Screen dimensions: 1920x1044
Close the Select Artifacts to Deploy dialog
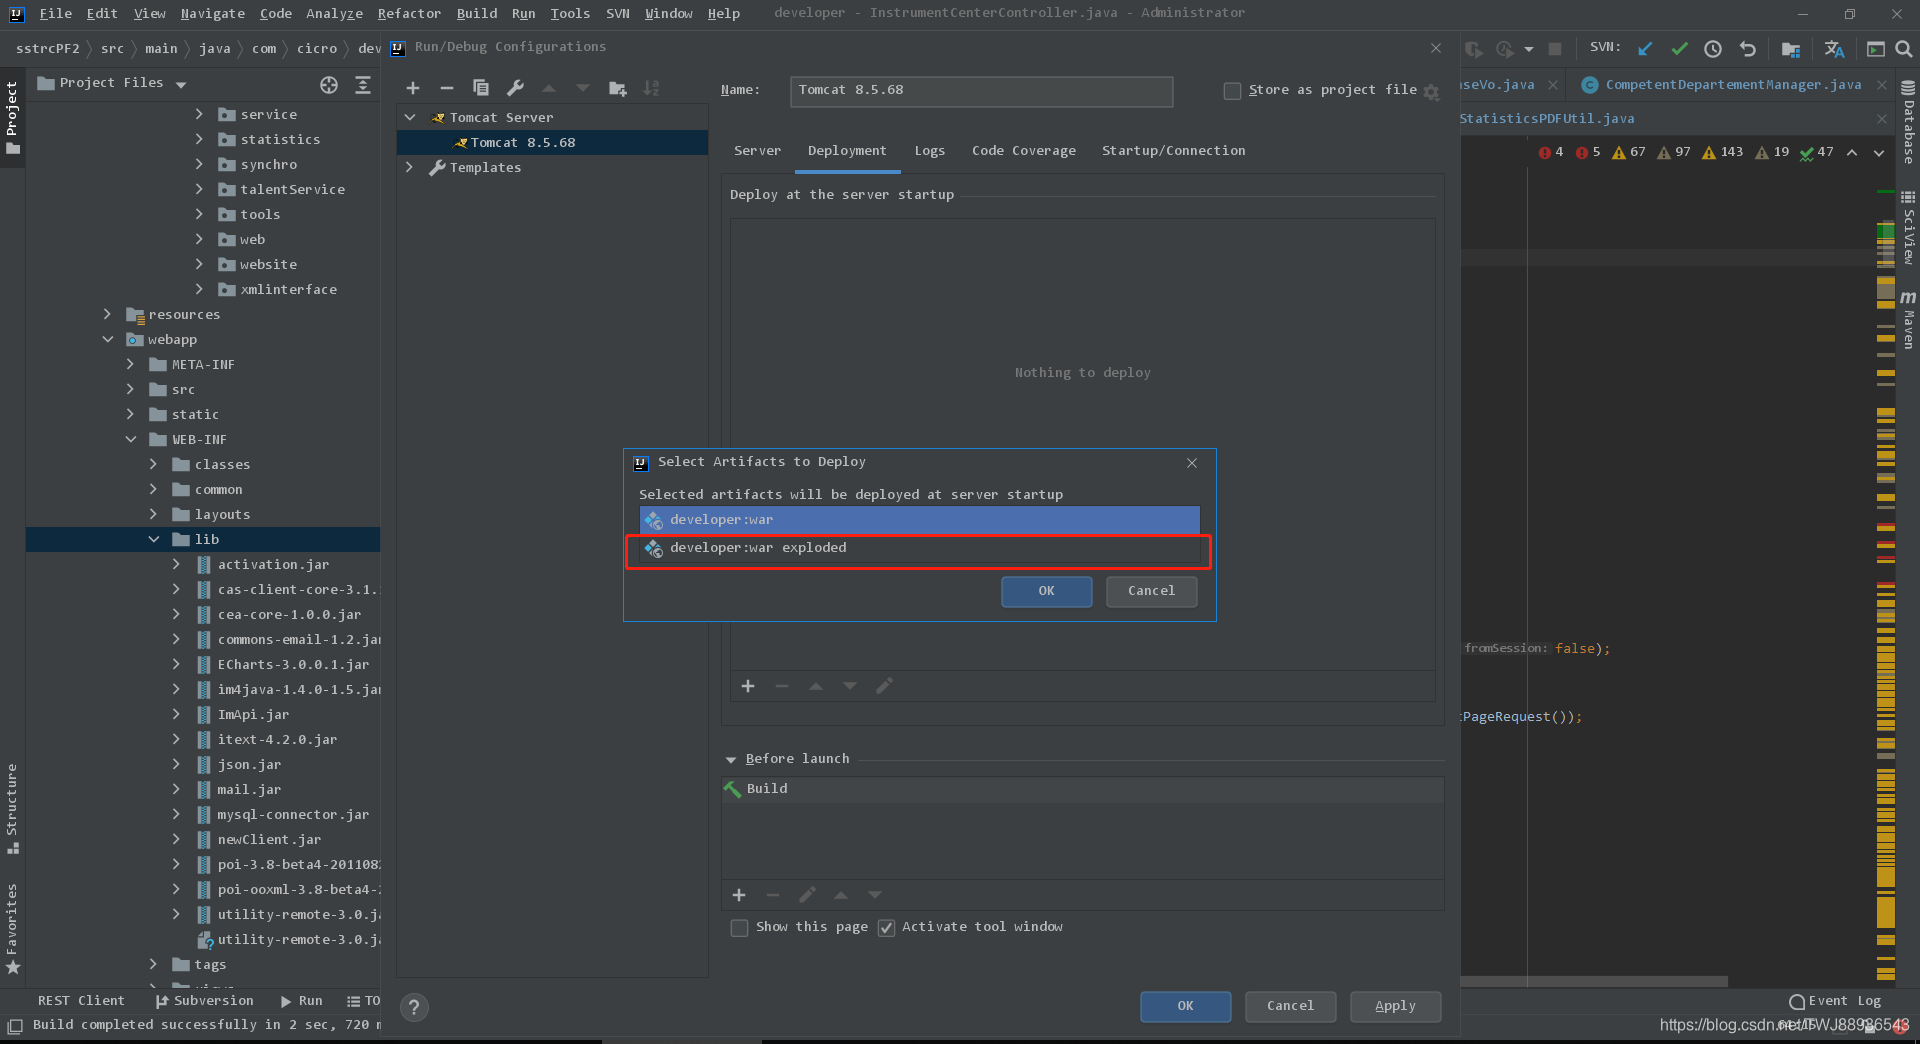click(x=1192, y=463)
